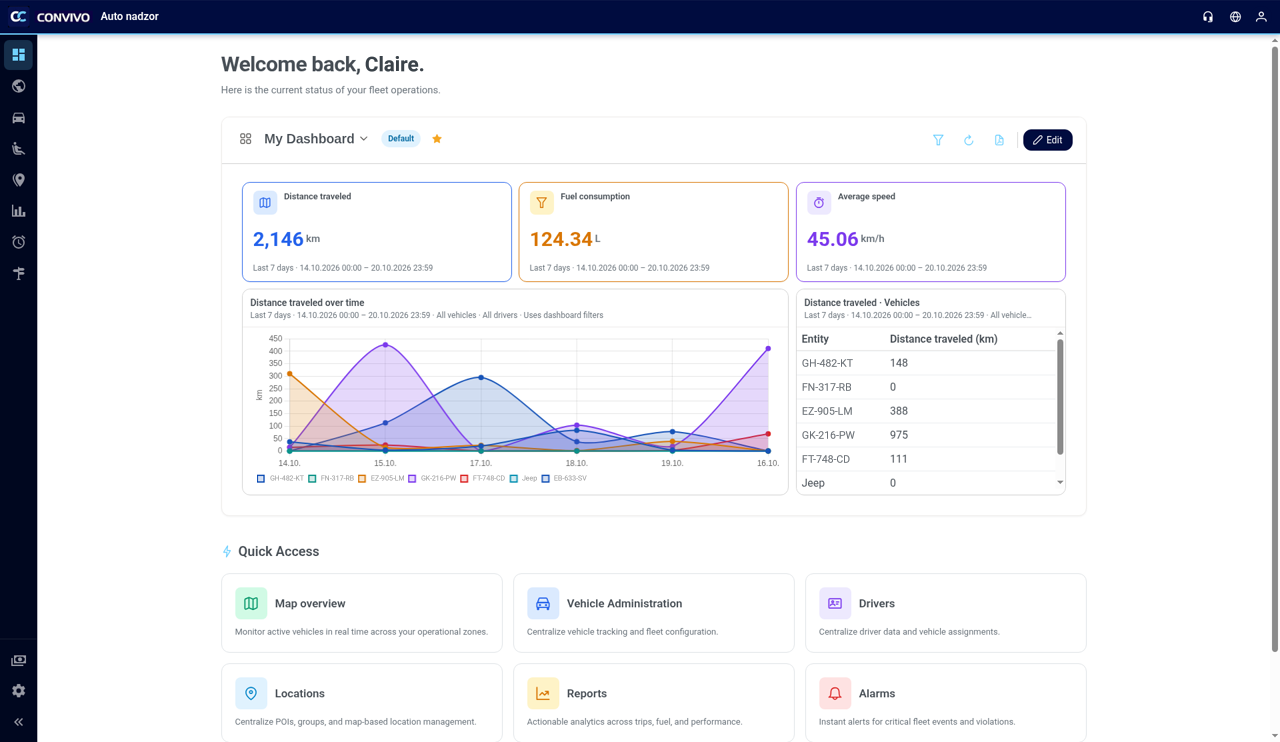
Task: Open the language globe icon in the top bar
Action: tap(1235, 17)
